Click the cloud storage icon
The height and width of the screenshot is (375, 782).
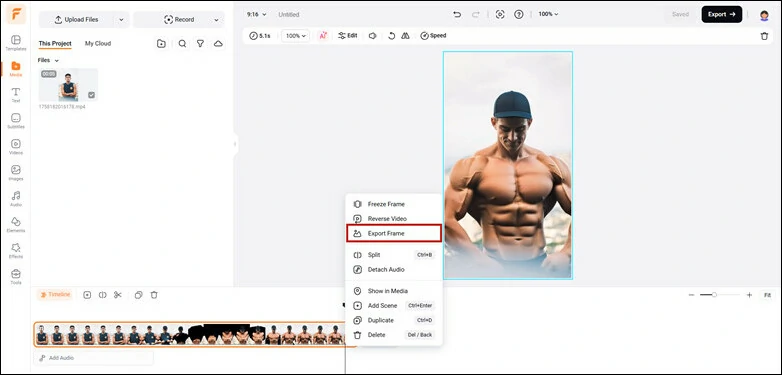[x=218, y=43]
